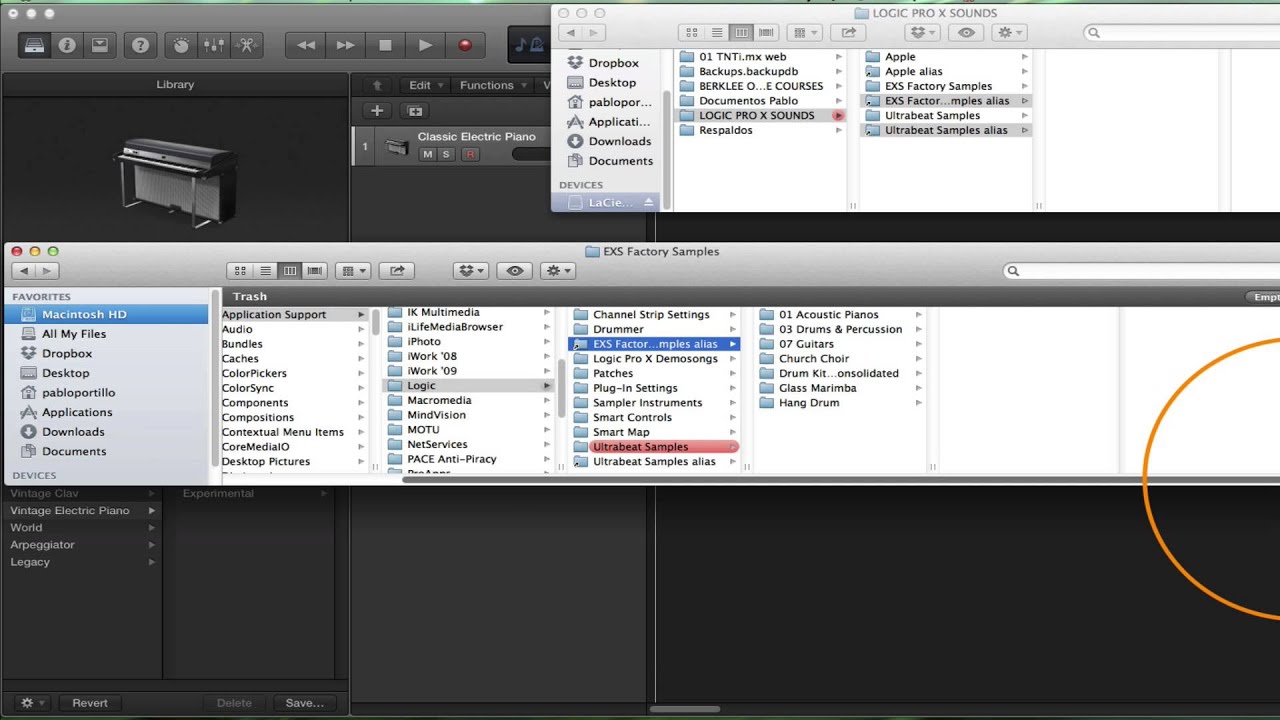Click the electric piano thumbnail in Library
This screenshot has width=1280, height=720.
(x=176, y=181)
